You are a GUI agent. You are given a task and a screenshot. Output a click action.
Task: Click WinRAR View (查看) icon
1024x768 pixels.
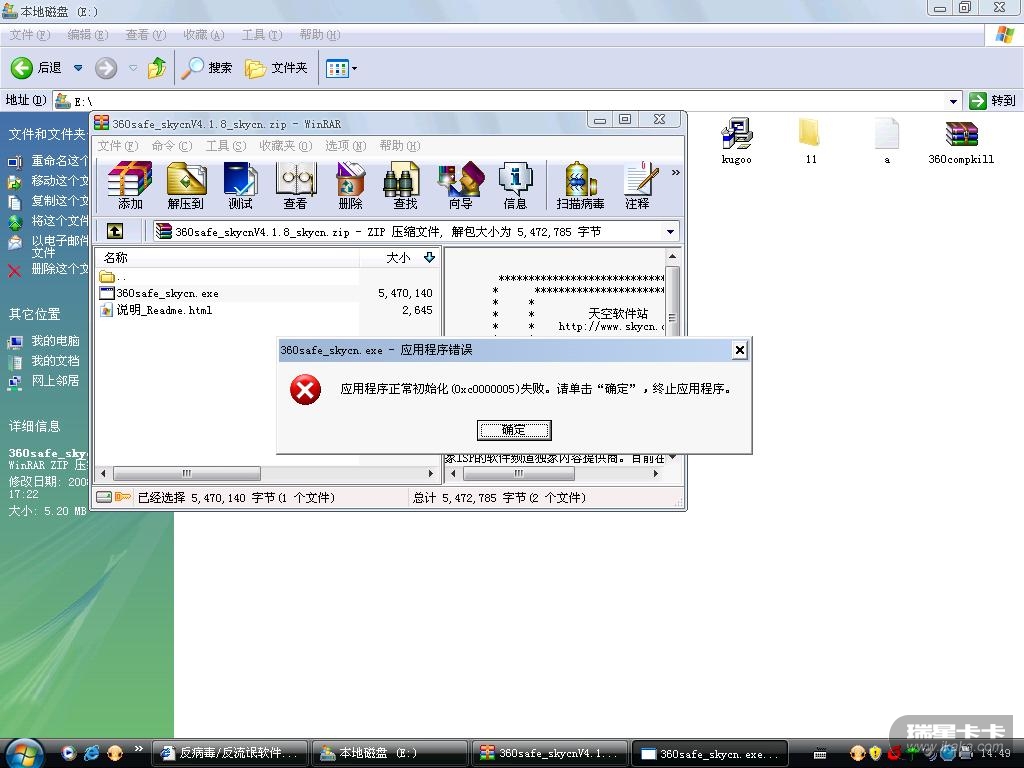tap(295, 185)
